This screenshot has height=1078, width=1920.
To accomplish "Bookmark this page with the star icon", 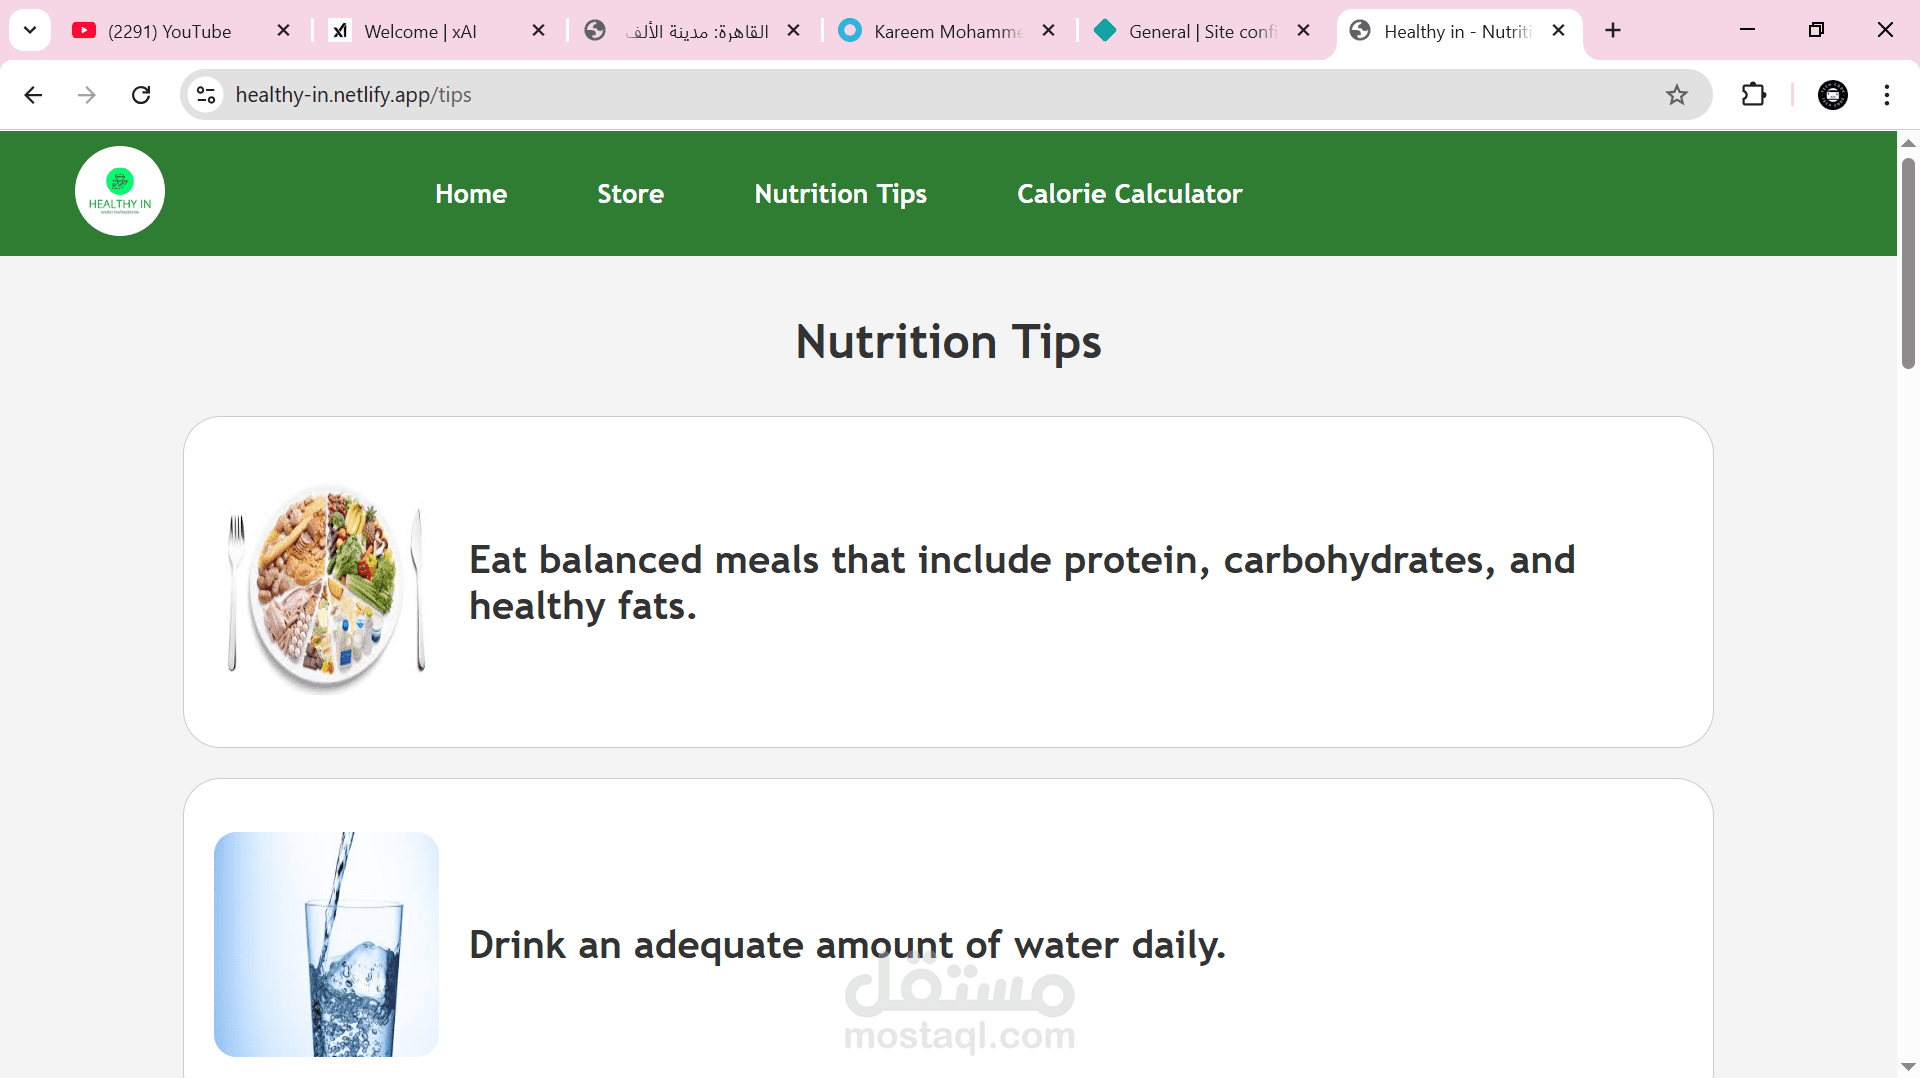I will [x=1676, y=95].
